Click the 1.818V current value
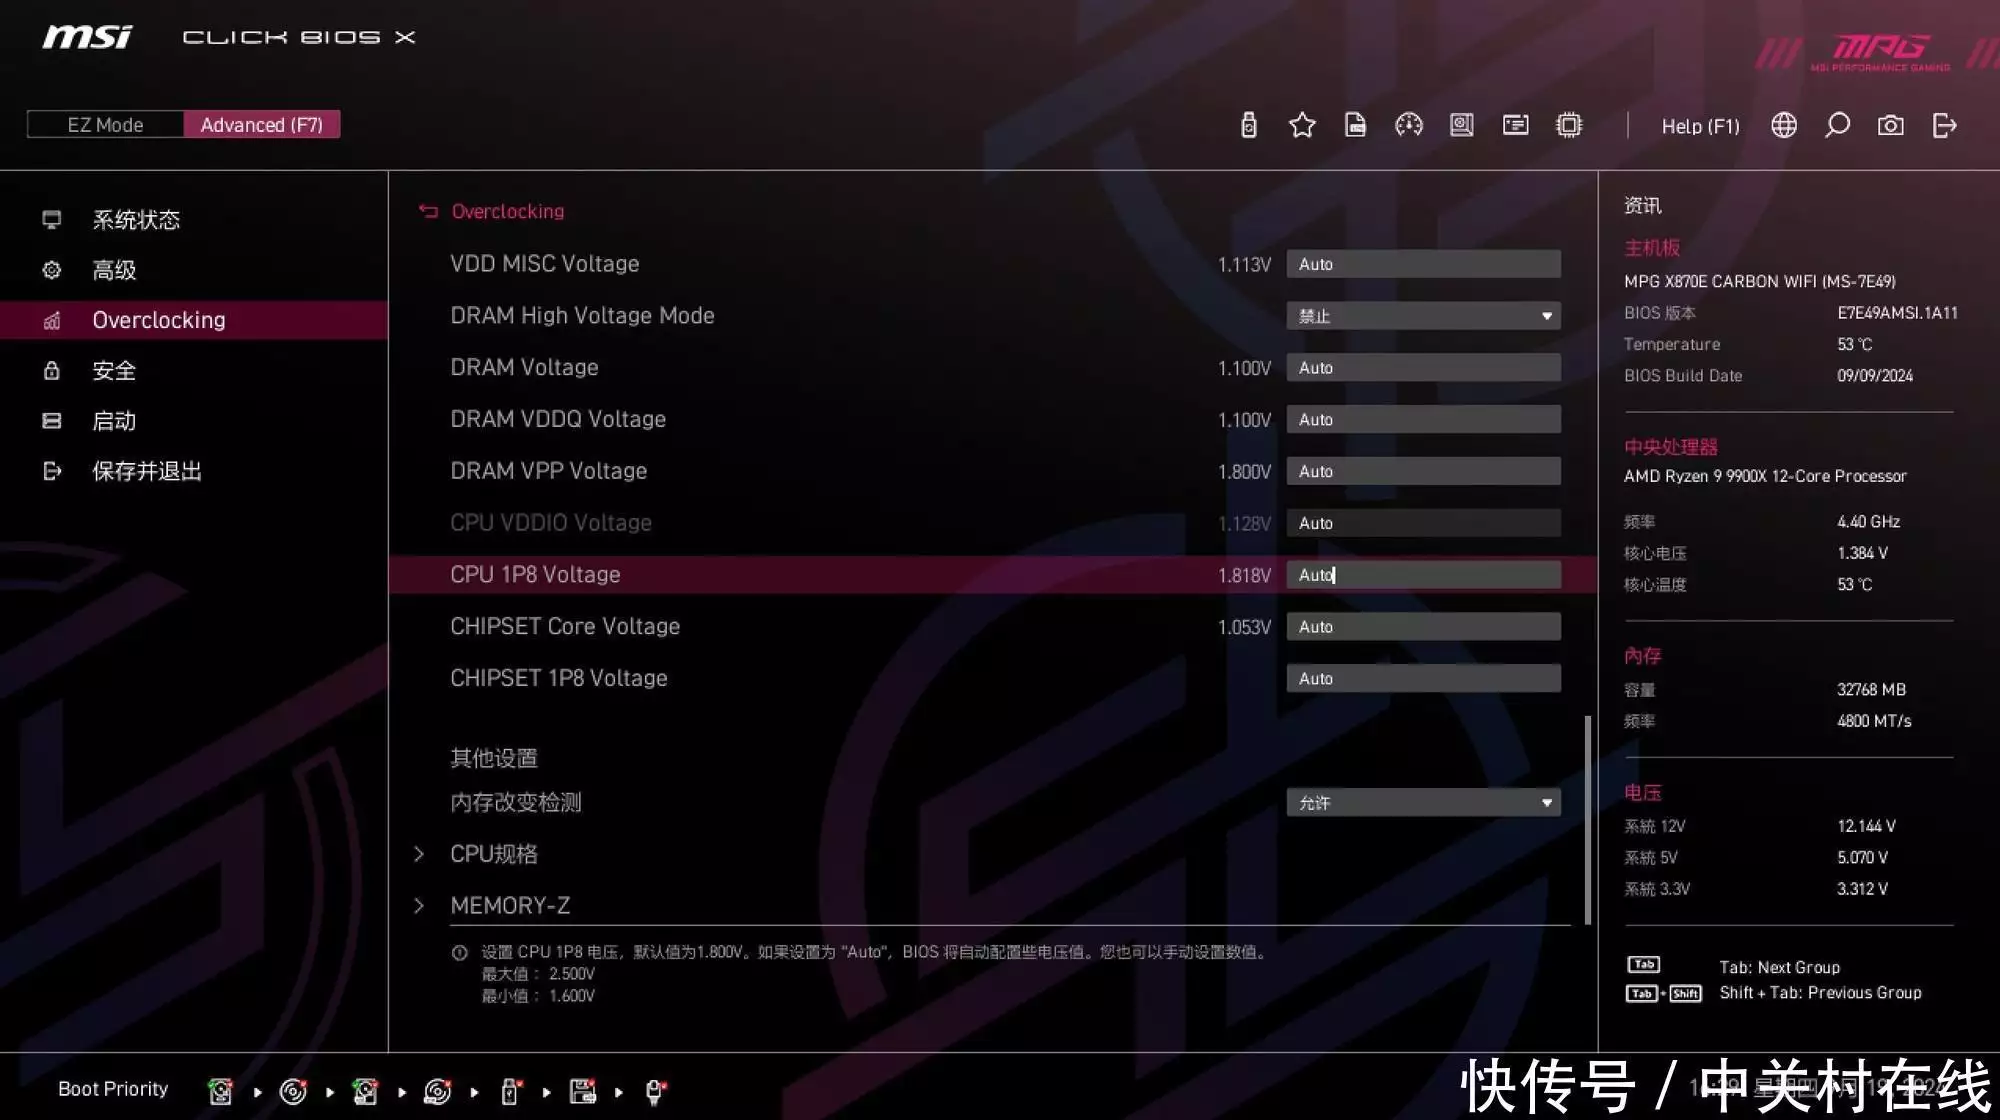The width and height of the screenshot is (2000, 1120). 1244,575
